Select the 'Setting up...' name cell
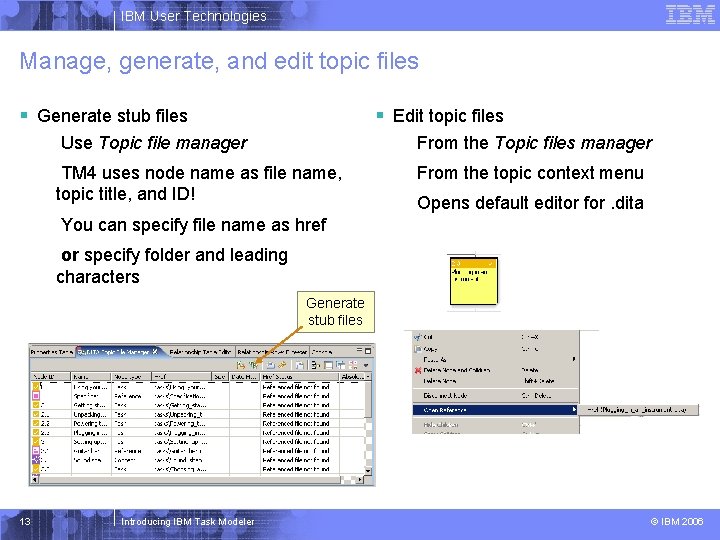This screenshot has width=720, height=540. (x=91, y=442)
